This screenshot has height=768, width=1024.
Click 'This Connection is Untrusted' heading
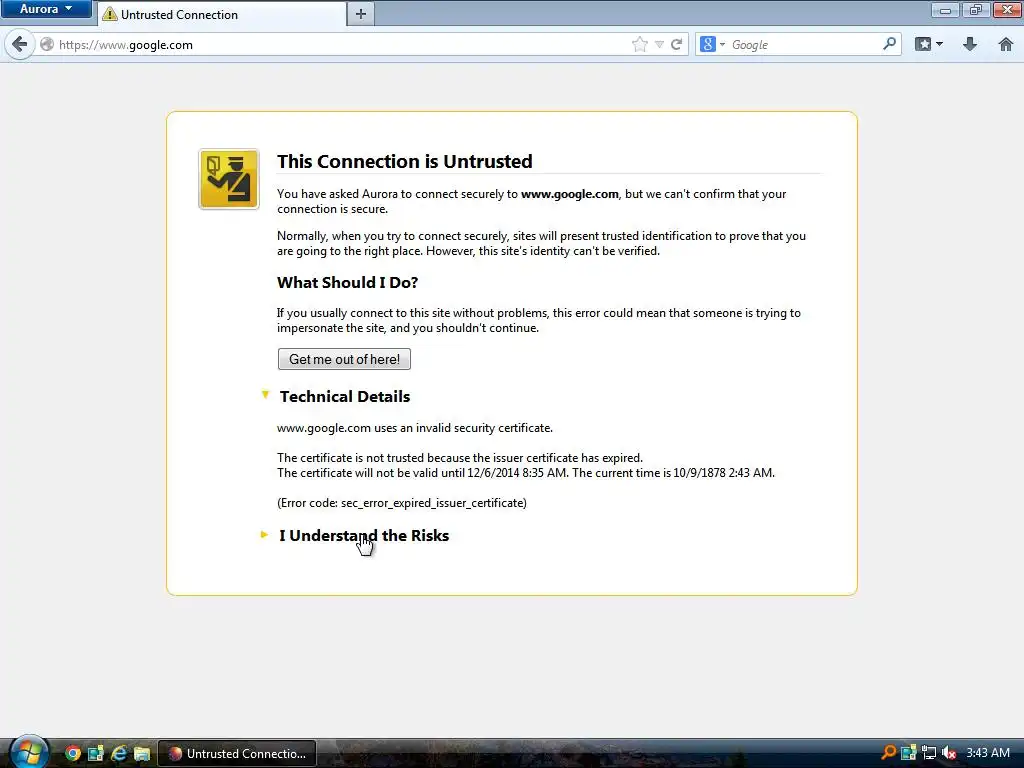click(405, 161)
